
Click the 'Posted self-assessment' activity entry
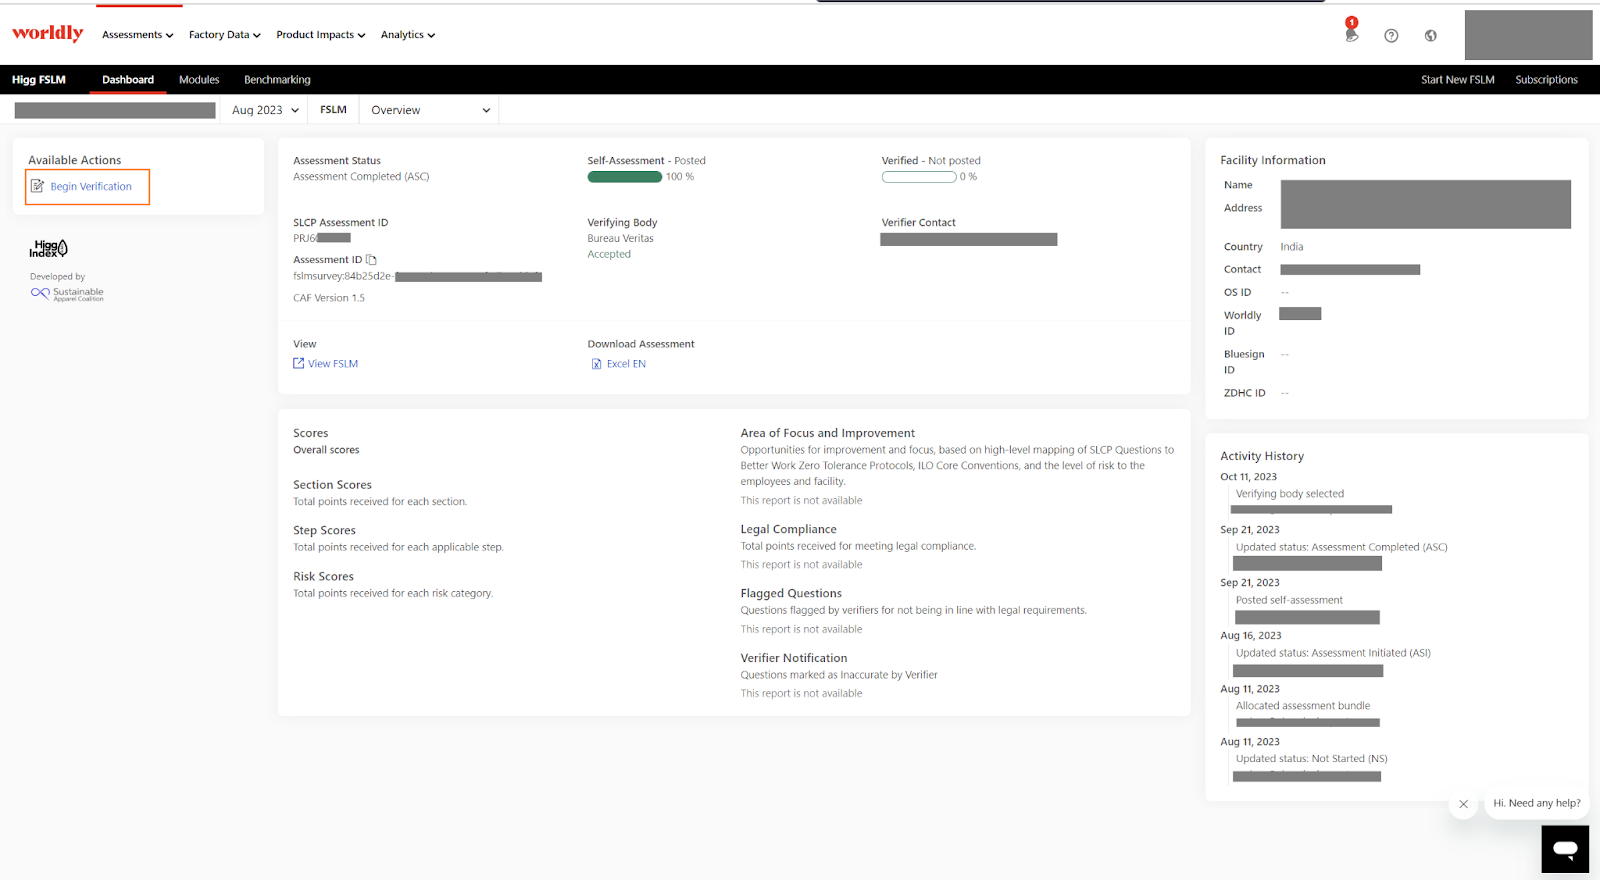[1289, 600]
